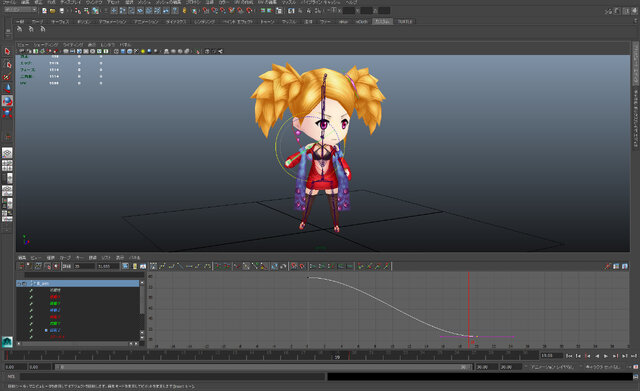Select the arrow Select tool in toolbox
Image resolution: width=640 pixels, height=391 pixels.
point(7,51)
